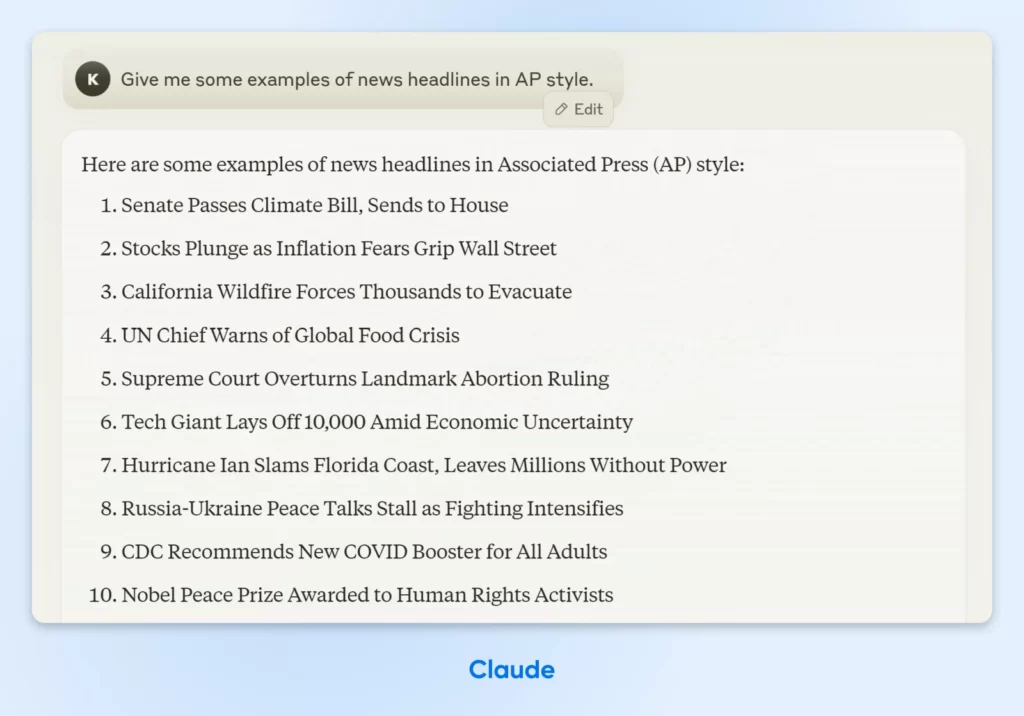1024x716 pixels.
Task: Click the Russia-Ukraine Peace Talks Stall headline
Action: point(372,508)
